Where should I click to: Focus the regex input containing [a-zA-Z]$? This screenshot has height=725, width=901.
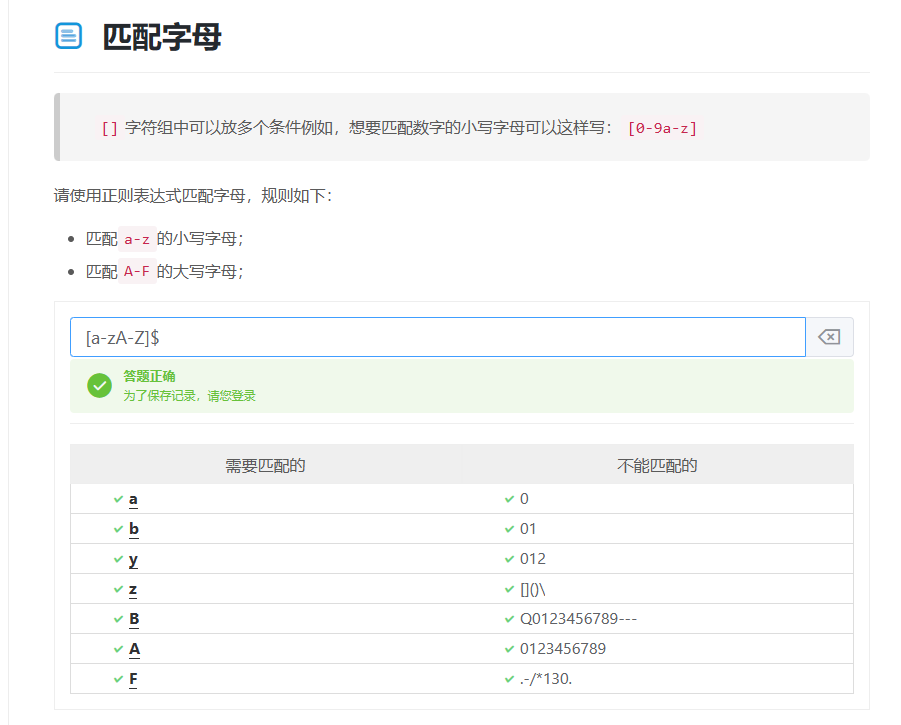click(437, 338)
